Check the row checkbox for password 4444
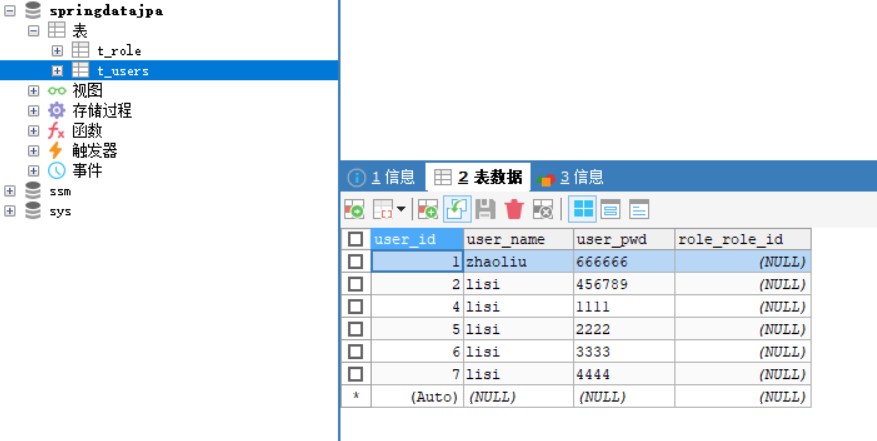The height and width of the screenshot is (441, 877). coord(355,374)
